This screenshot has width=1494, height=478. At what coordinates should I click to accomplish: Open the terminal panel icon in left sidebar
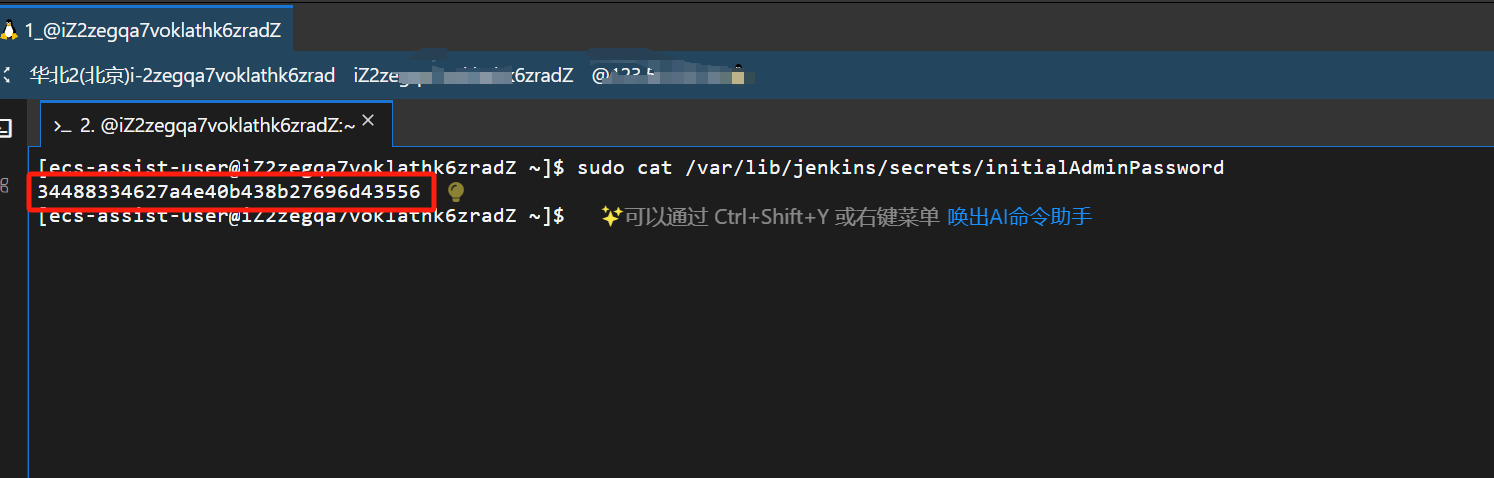click(x=5, y=128)
